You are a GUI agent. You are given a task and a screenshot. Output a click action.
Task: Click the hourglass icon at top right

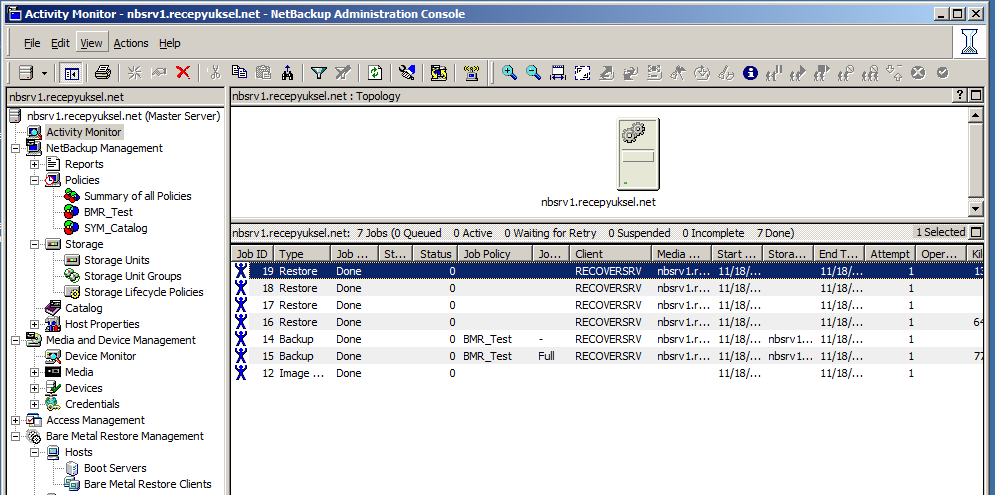(x=969, y=43)
